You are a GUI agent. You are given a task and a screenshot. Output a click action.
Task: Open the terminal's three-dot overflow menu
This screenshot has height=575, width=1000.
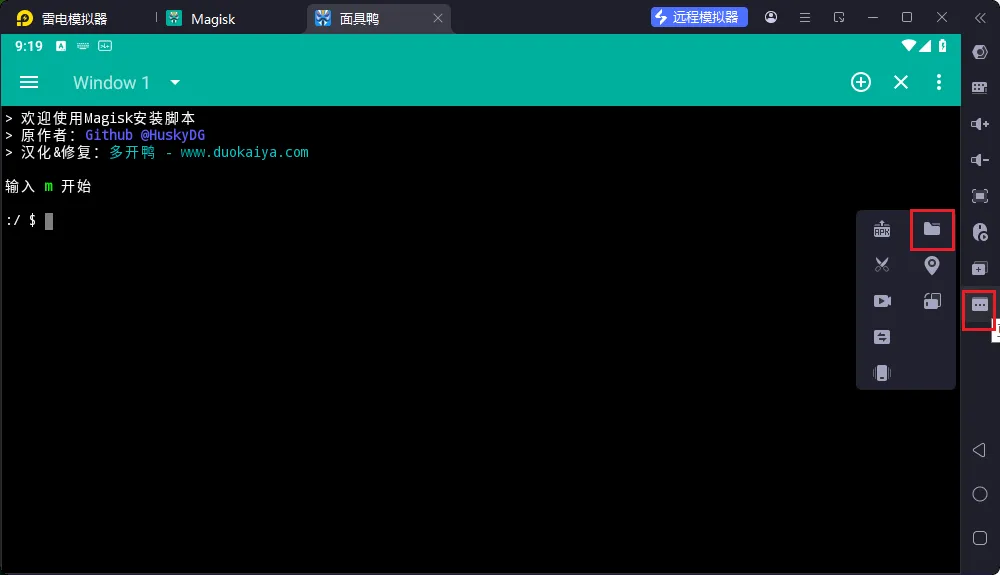[x=938, y=82]
